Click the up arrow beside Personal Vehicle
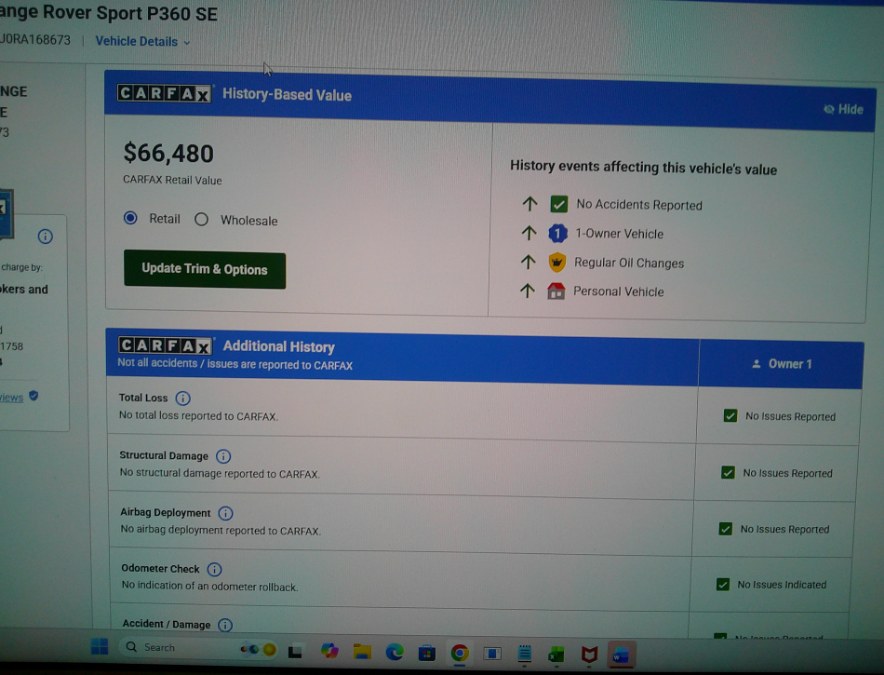Screen dimensions: 884x675 [x=527, y=290]
